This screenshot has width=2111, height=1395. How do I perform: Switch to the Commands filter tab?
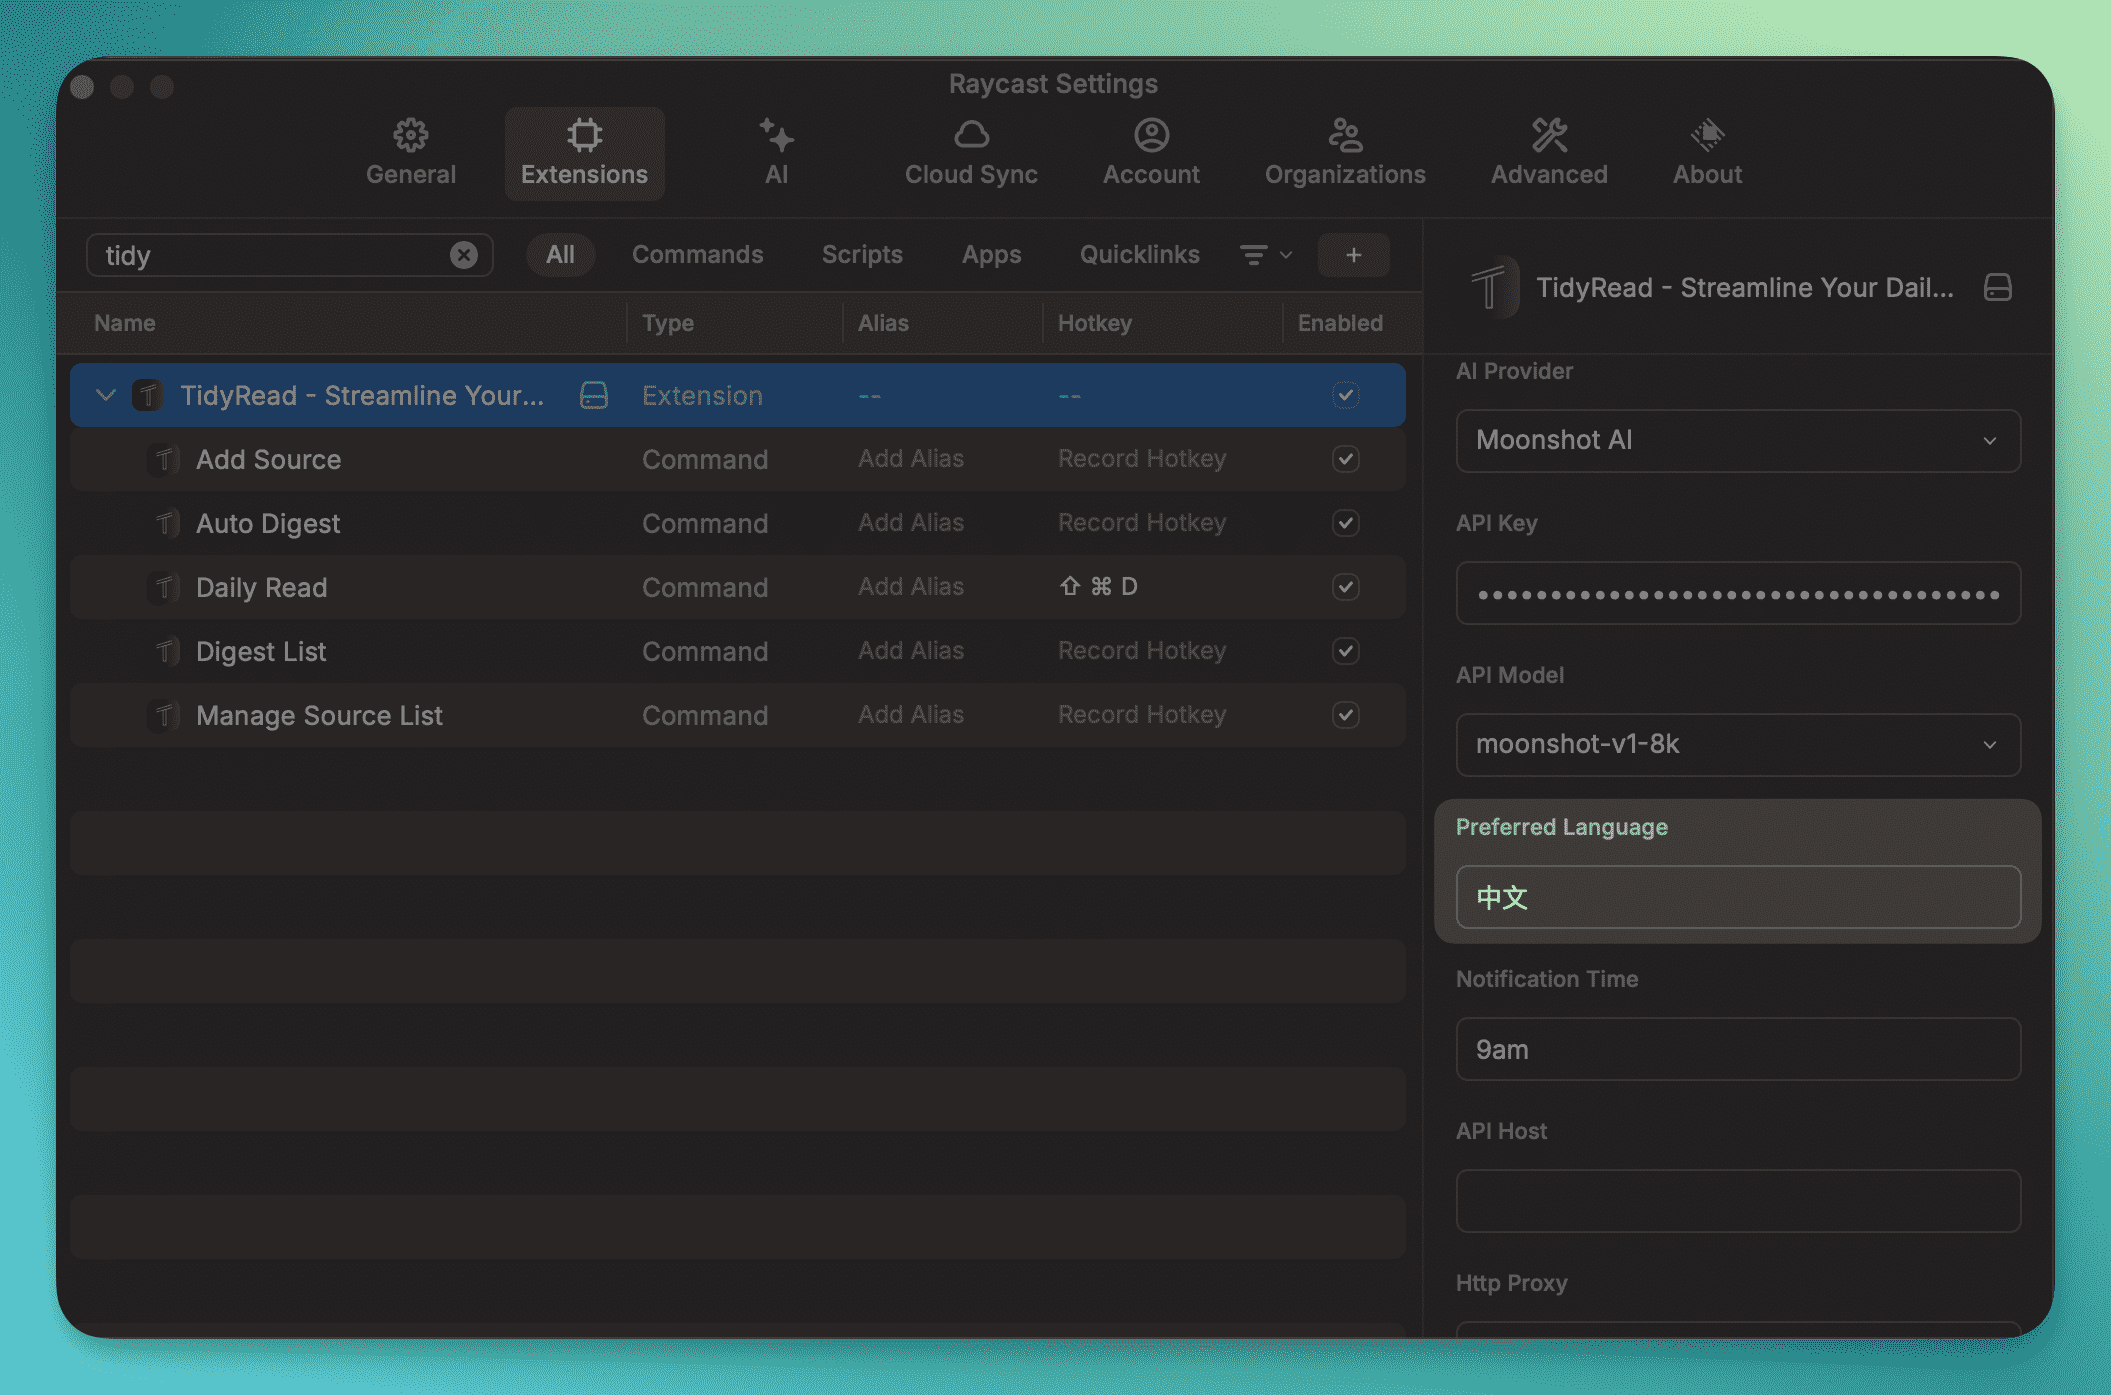coord(697,255)
